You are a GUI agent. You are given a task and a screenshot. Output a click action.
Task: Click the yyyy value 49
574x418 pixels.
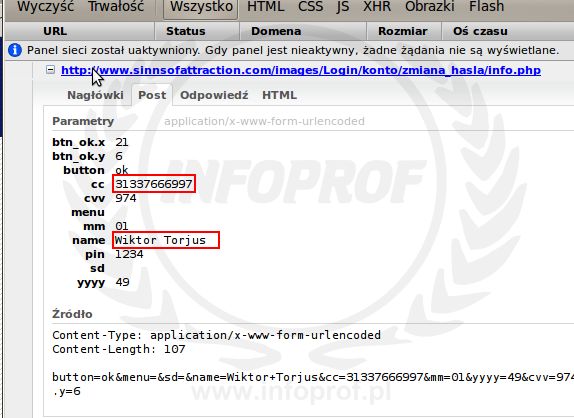click(x=122, y=282)
